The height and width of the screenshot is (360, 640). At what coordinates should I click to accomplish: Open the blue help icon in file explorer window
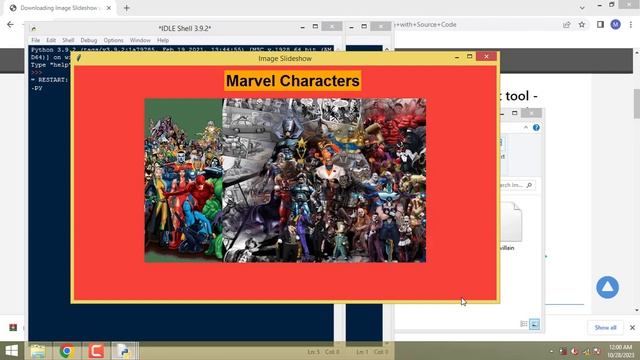pyautogui.click(x=536, y=128)
